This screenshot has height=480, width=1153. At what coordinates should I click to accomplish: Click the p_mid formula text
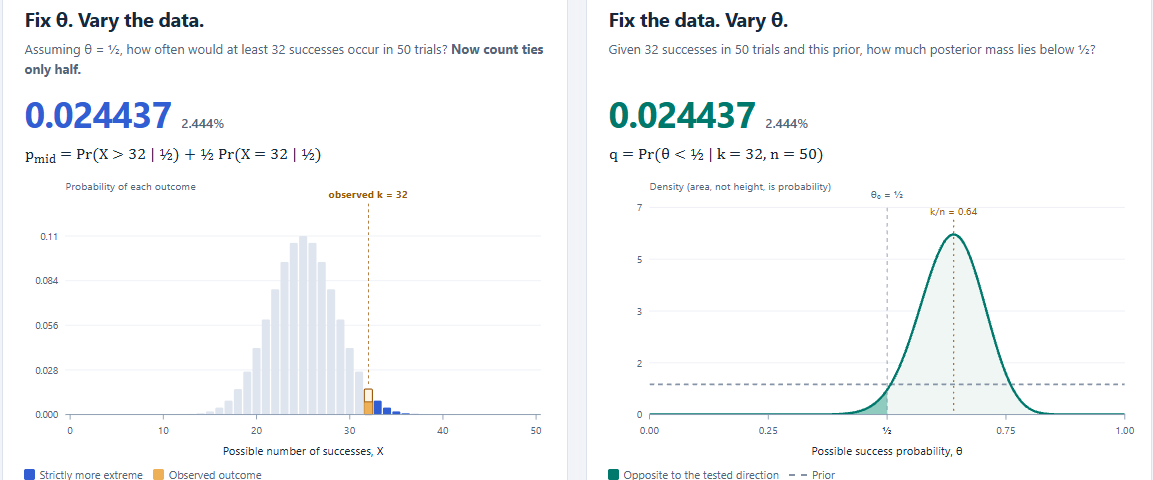click(173, 155)
